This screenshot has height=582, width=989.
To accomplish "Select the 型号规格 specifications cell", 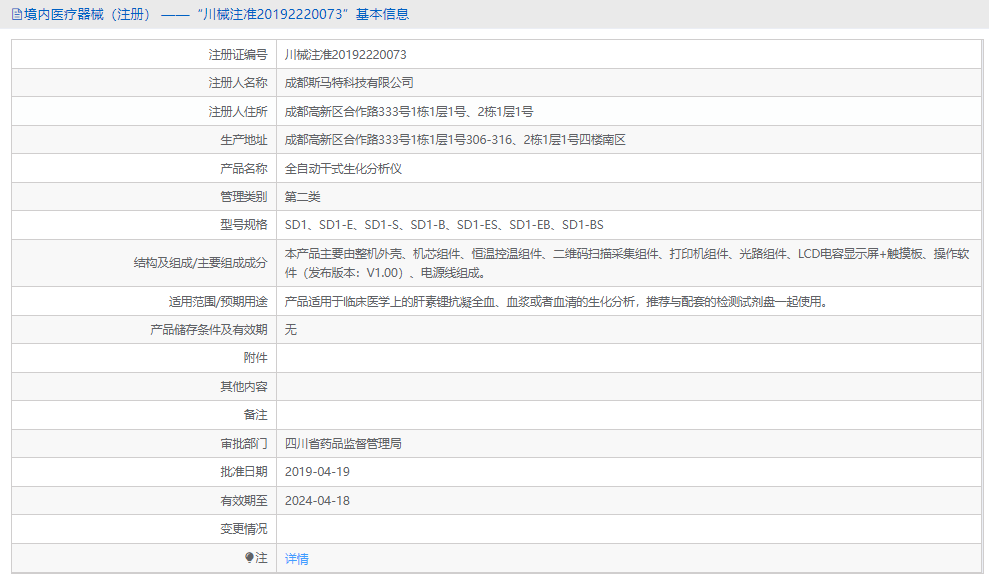I will (440, 224).
